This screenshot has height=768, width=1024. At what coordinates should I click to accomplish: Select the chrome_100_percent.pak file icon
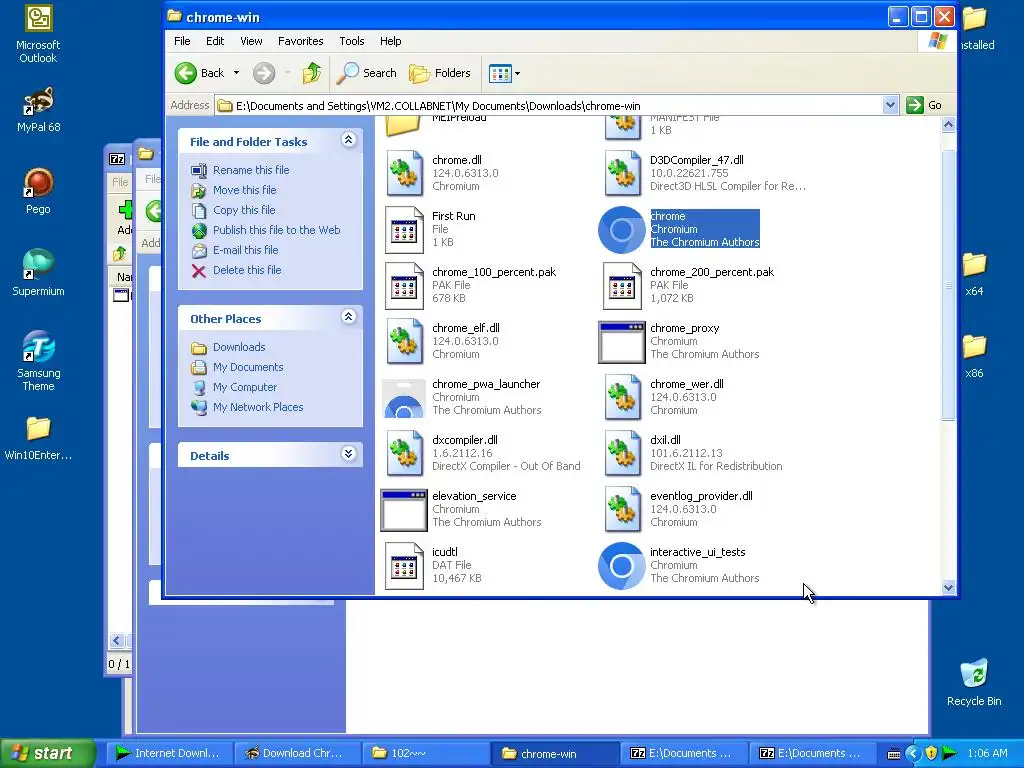point(404,285)
